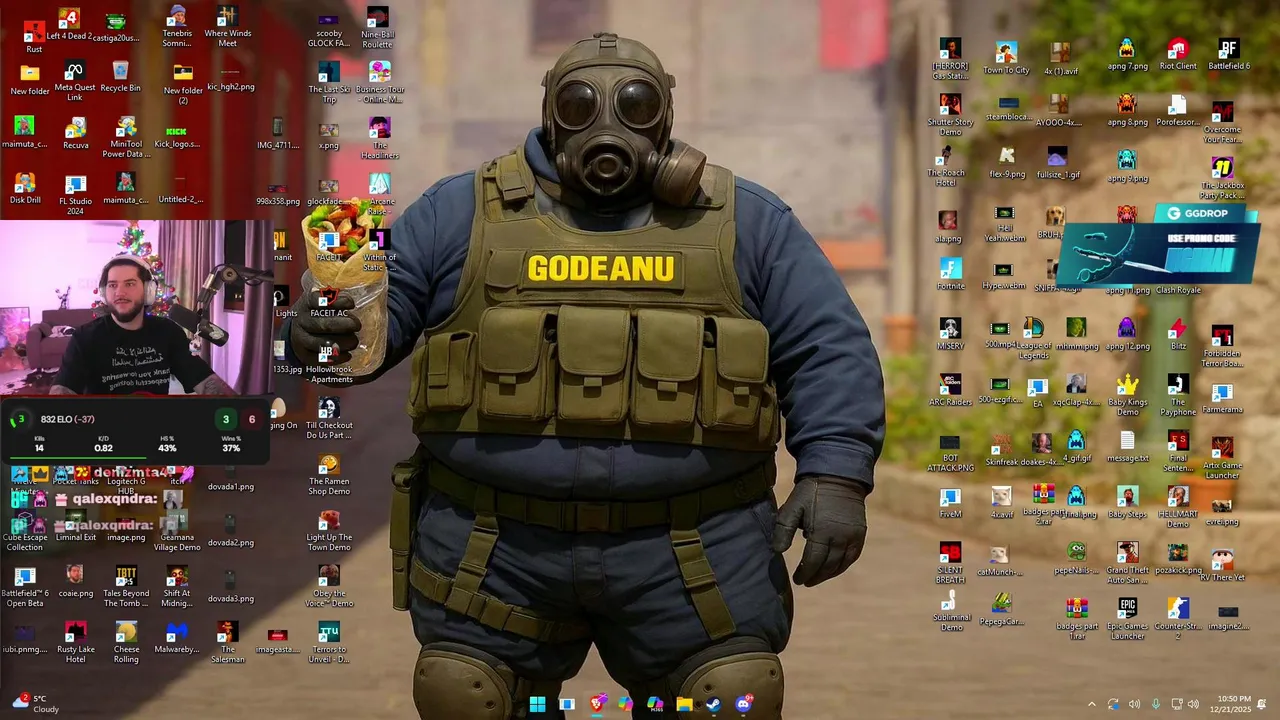Launch the EA app shortcut
This screenshot has width=1280, height=720.
[x=1038, y=393]
